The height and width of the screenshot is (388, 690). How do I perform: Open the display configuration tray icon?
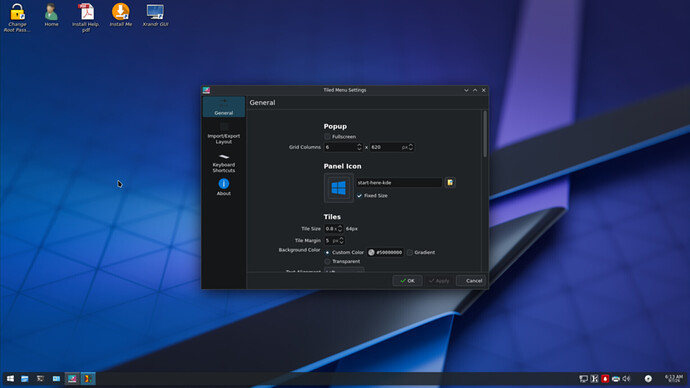[584, 379]
